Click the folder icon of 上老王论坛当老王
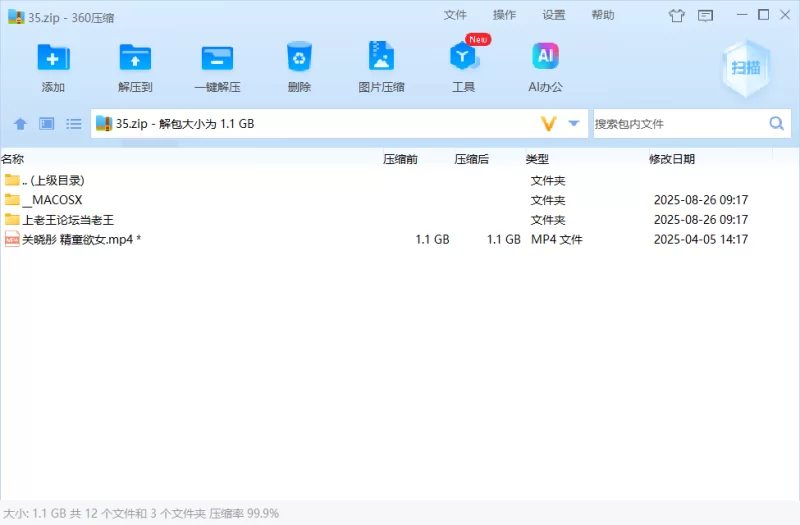This screenshot has width=800, height=525. click(12, 219)
